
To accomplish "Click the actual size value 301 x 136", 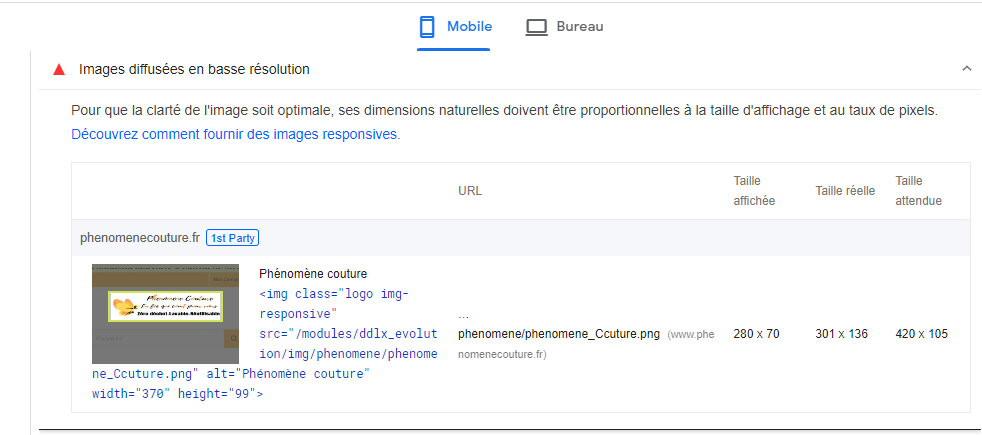I will coord(842,334).
